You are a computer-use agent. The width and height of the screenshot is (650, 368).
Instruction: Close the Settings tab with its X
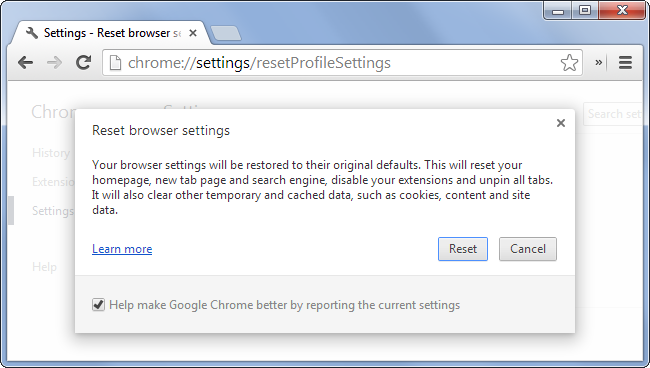tap(193, 33)
